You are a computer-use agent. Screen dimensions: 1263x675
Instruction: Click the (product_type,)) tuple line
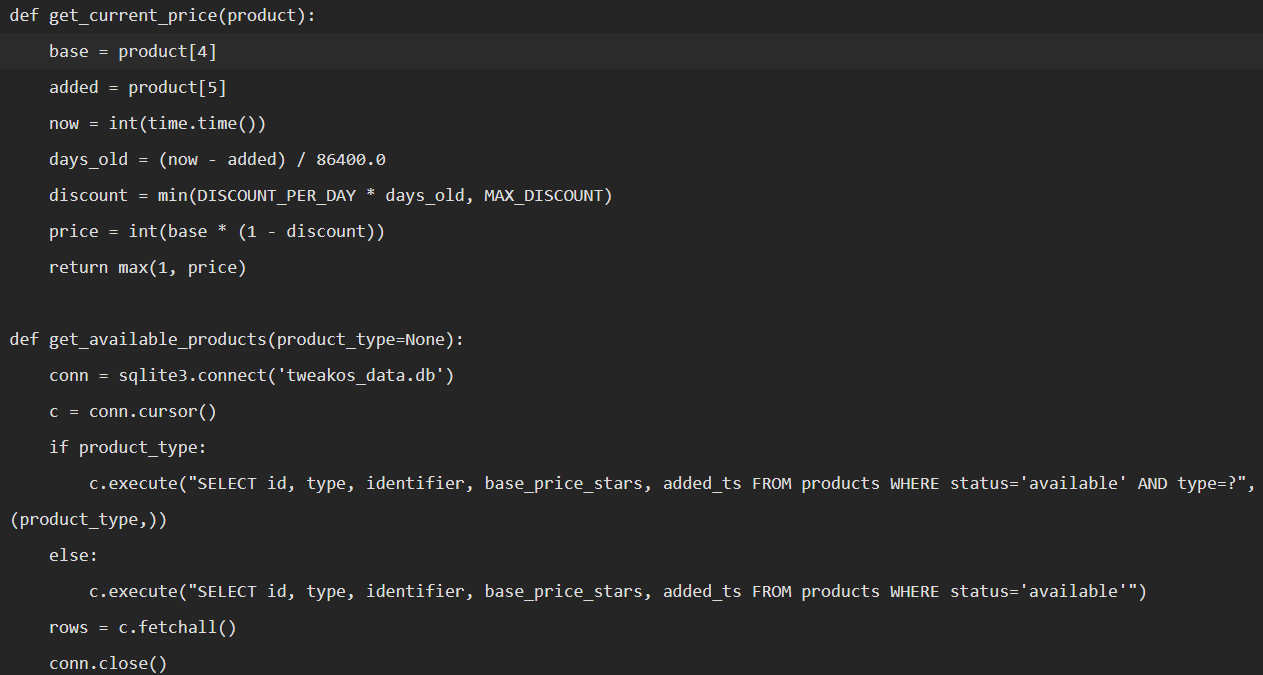click(88, 519)
